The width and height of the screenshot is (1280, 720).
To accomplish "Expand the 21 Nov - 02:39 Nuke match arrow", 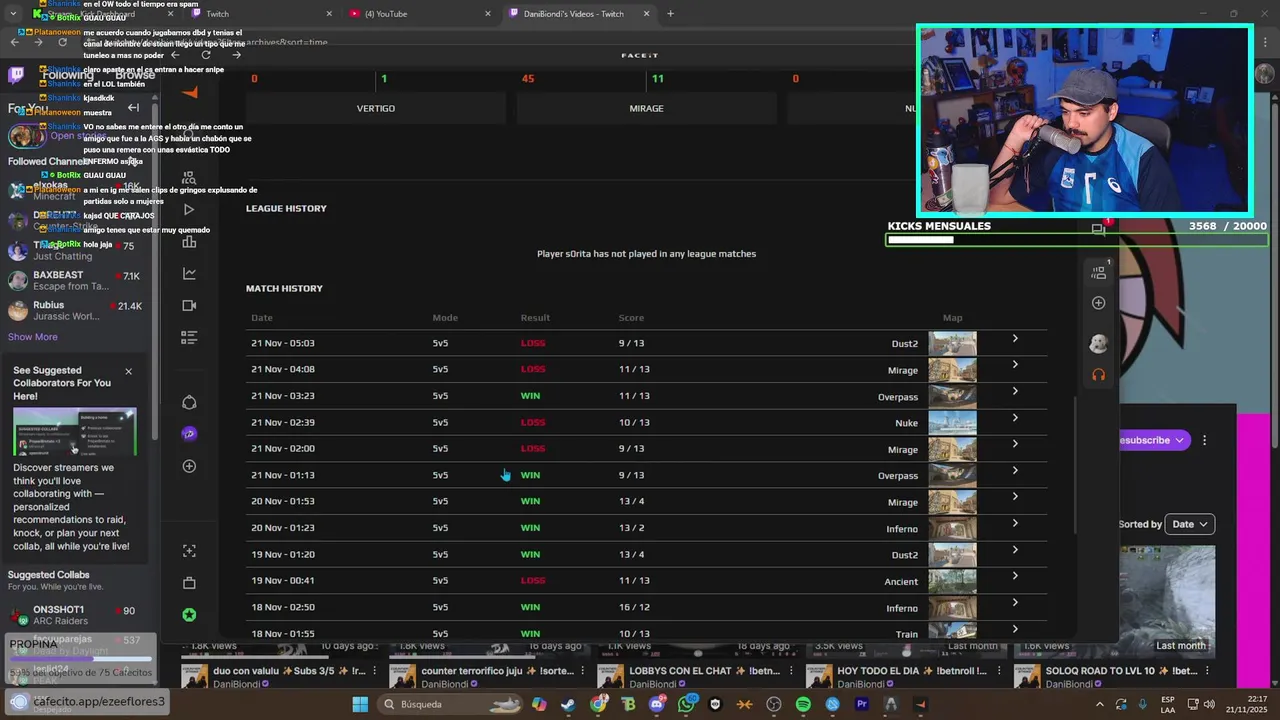I will click(1015, 418).
